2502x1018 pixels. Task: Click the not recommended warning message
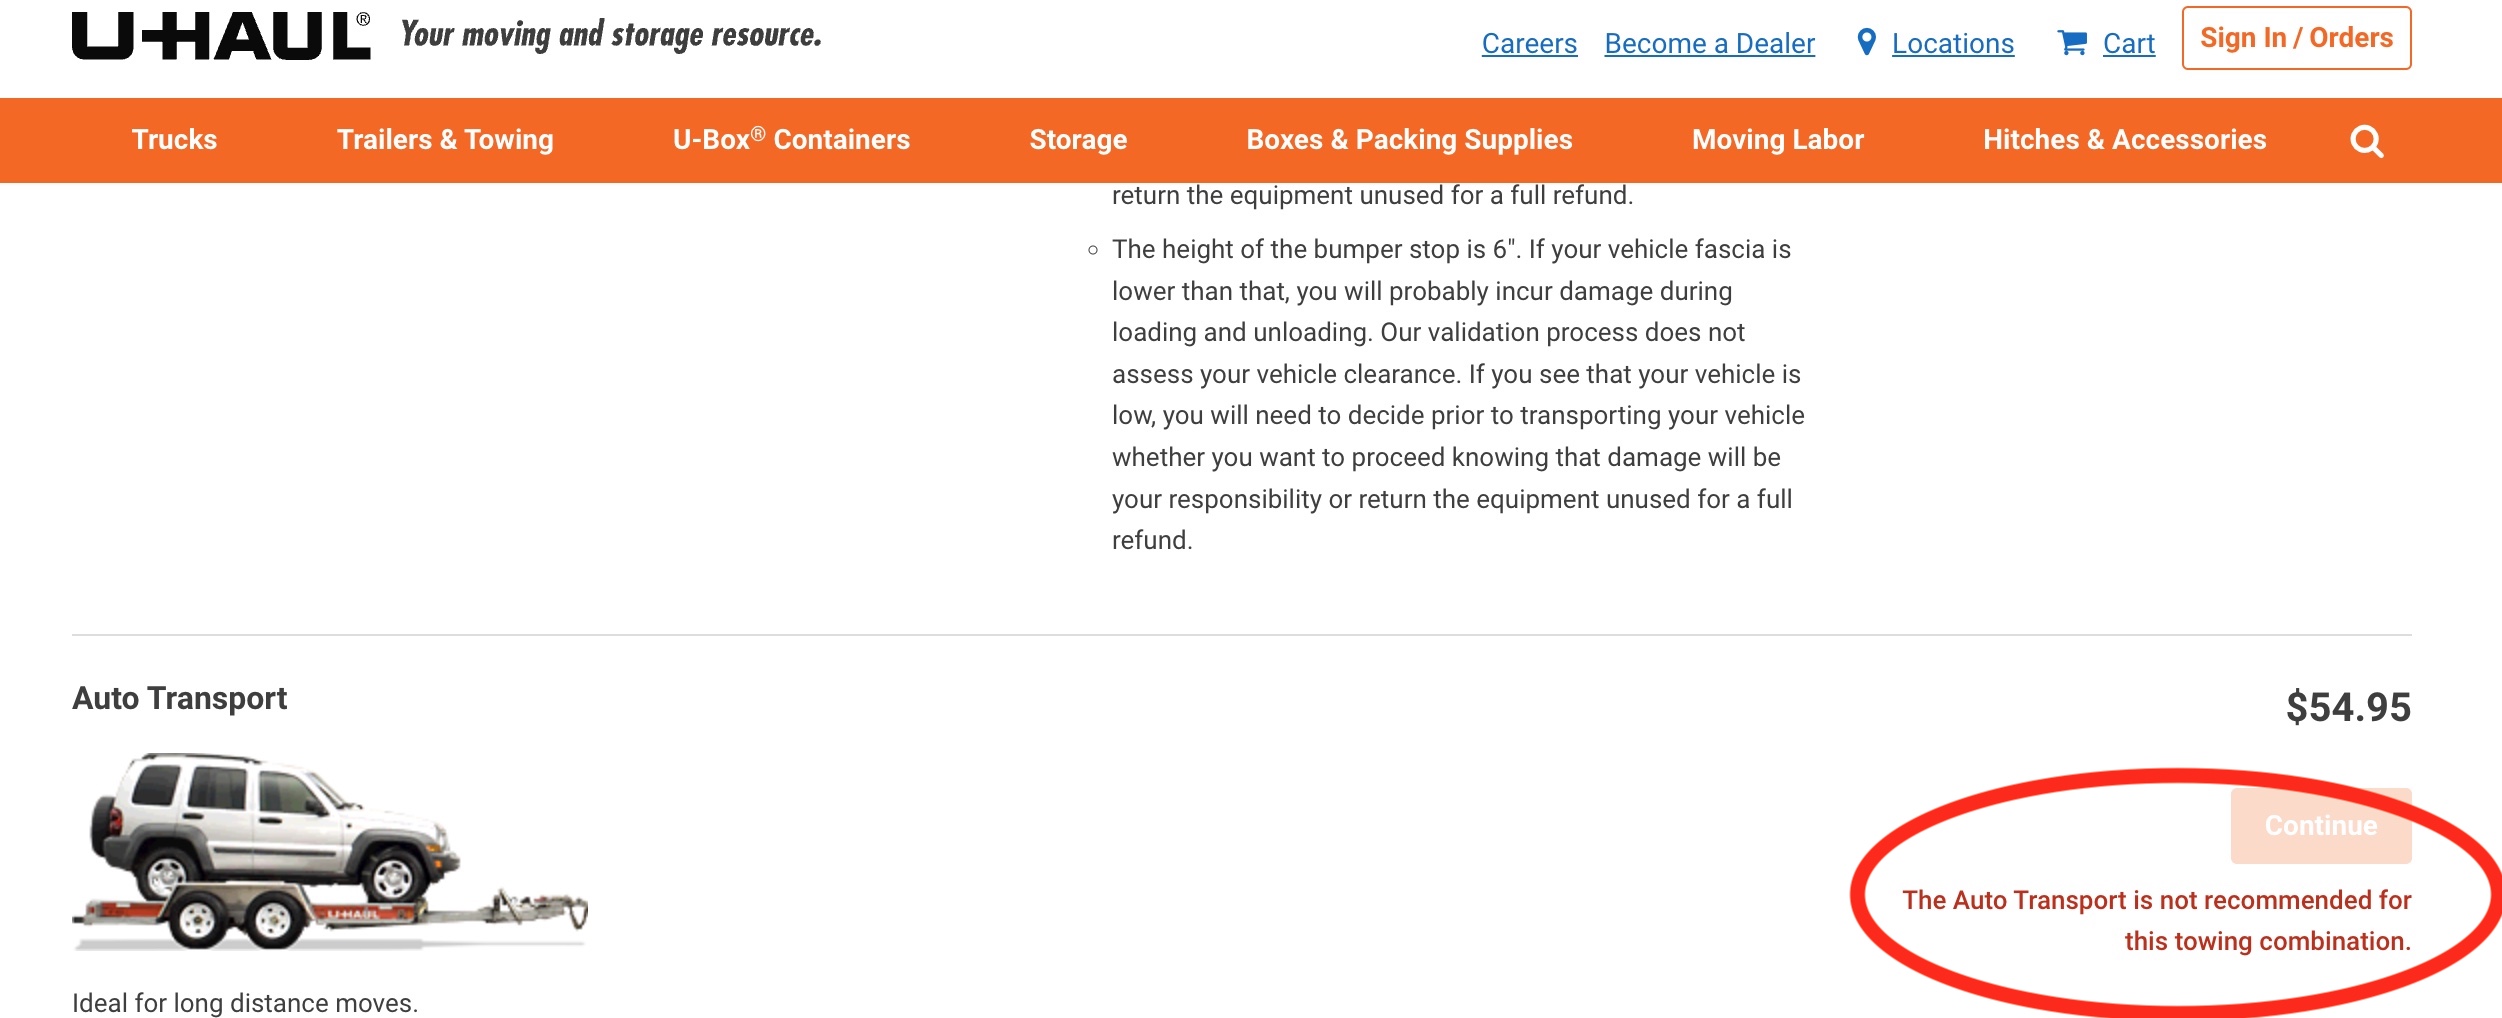tap(2156, 921)
